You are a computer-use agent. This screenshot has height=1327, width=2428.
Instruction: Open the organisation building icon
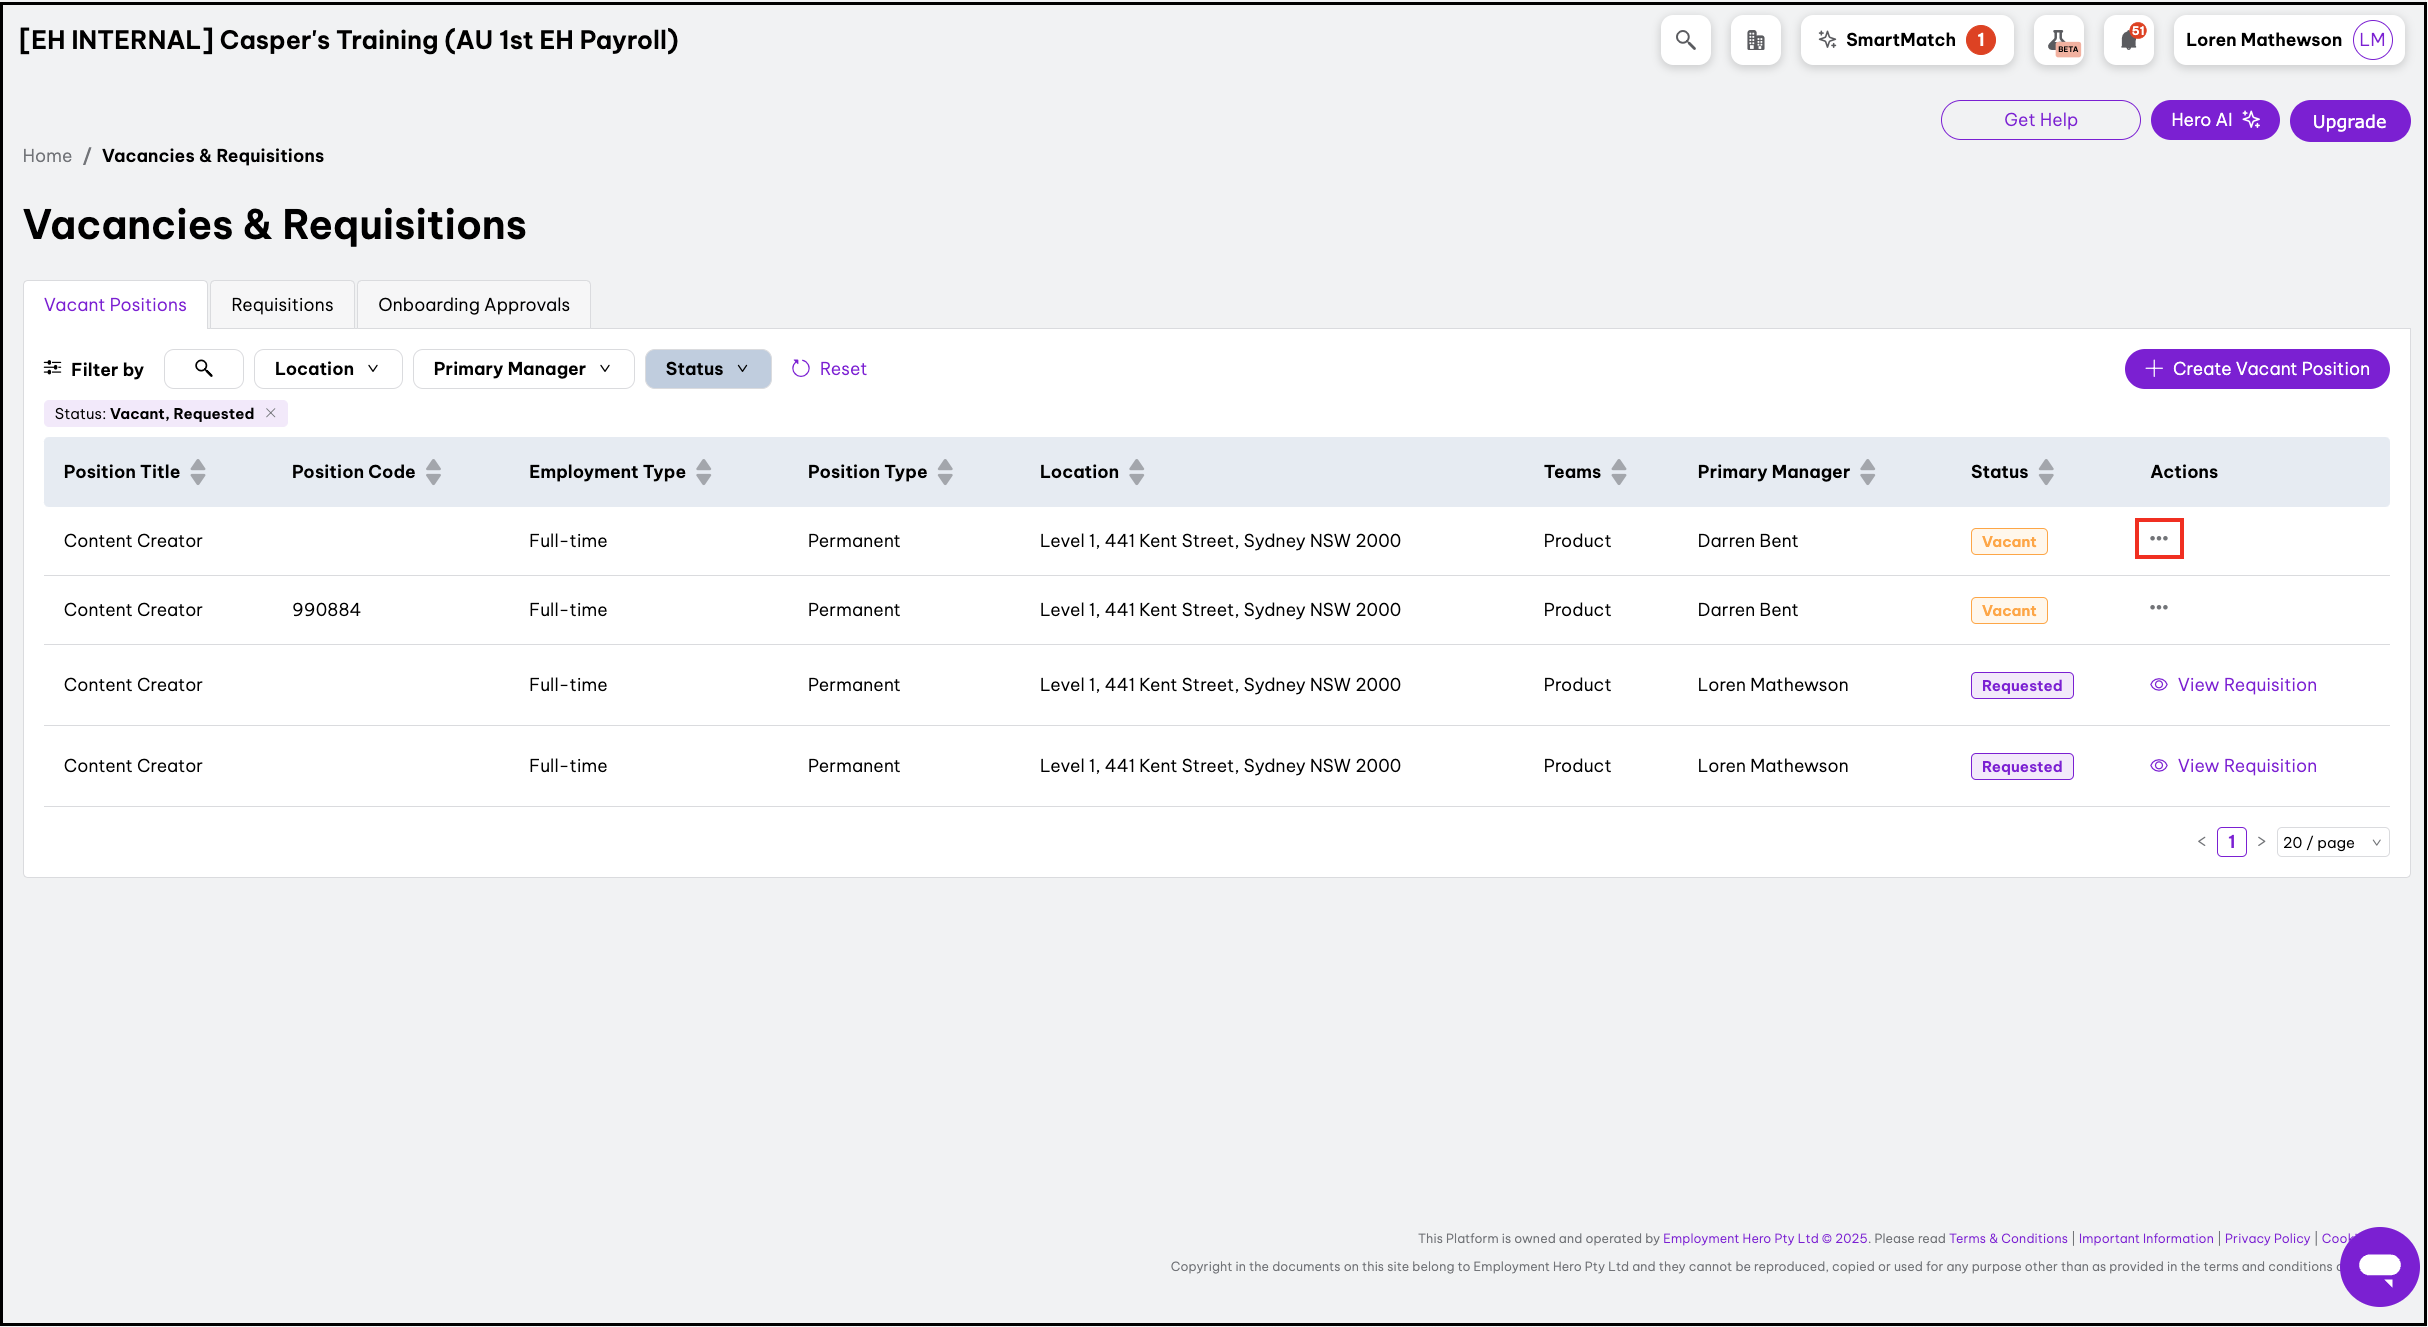(1755, 40)
